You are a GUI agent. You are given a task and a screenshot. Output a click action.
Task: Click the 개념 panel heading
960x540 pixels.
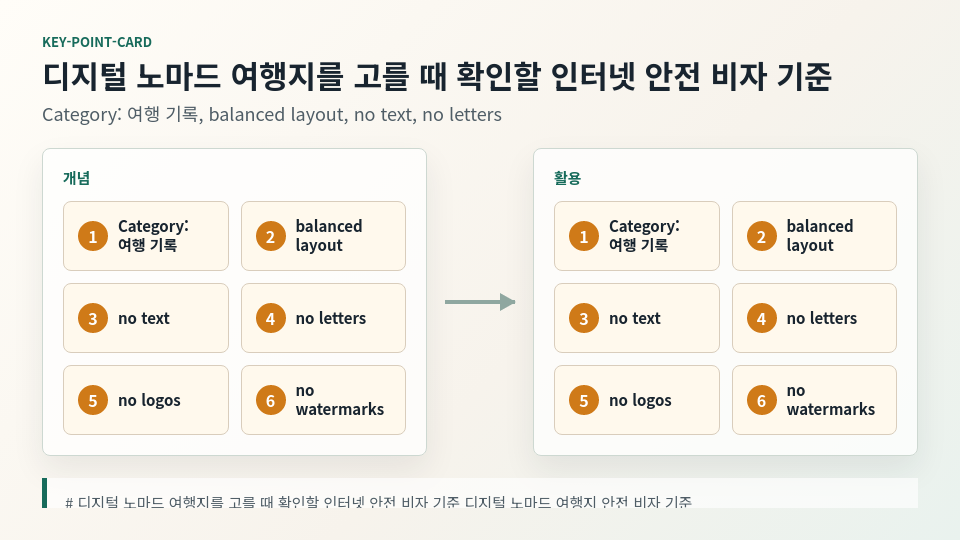tap(77, 178)
